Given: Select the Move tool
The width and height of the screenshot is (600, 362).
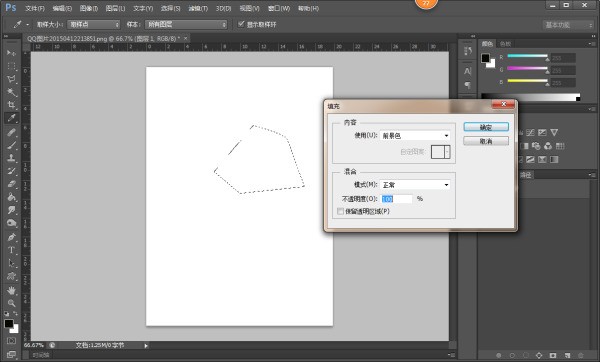Looking at the screenshot, I should 11,52.
